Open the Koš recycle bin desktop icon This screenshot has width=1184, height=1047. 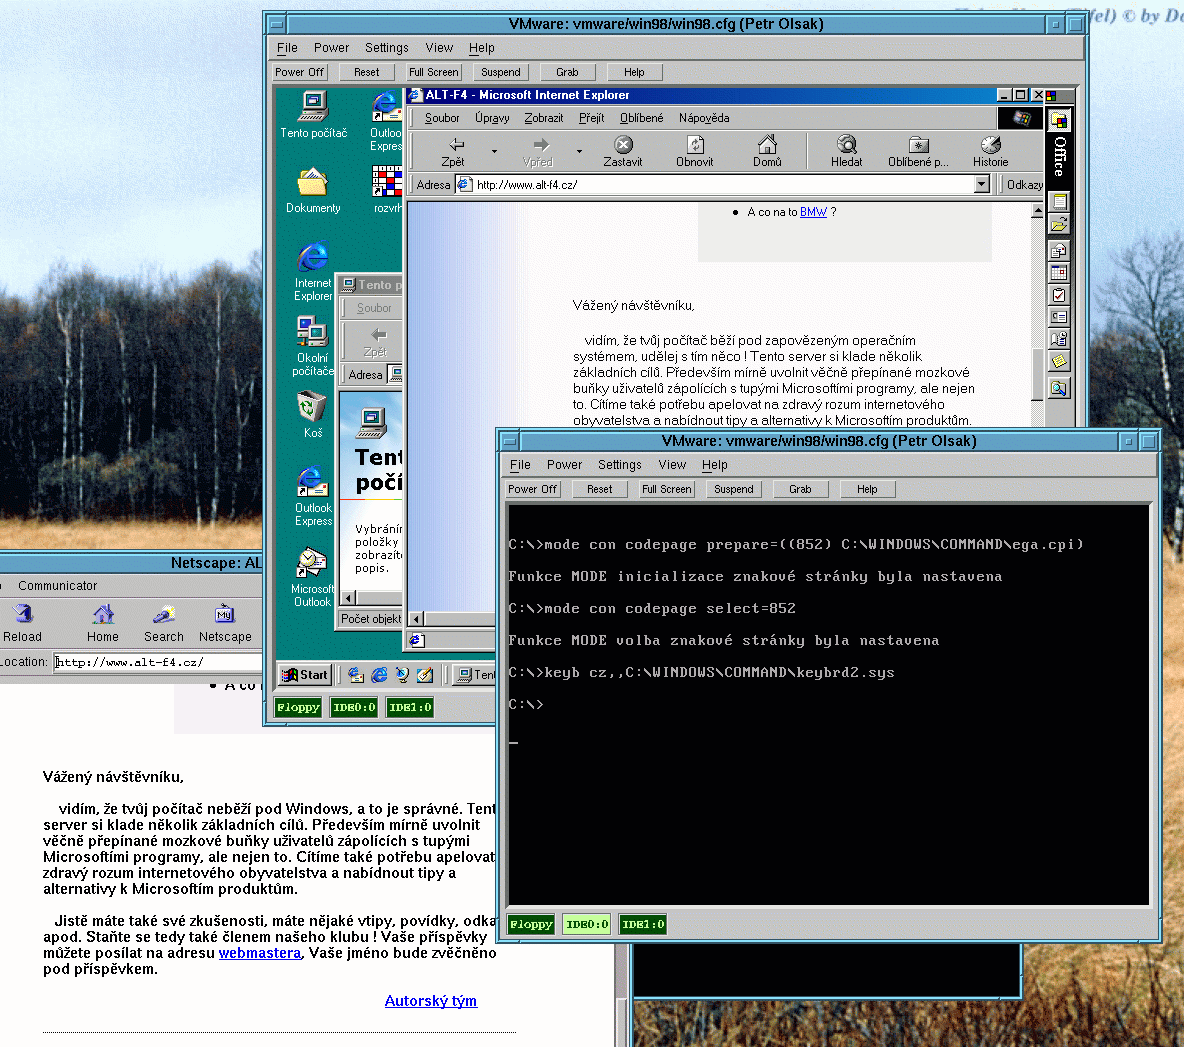tap(312, 409)
